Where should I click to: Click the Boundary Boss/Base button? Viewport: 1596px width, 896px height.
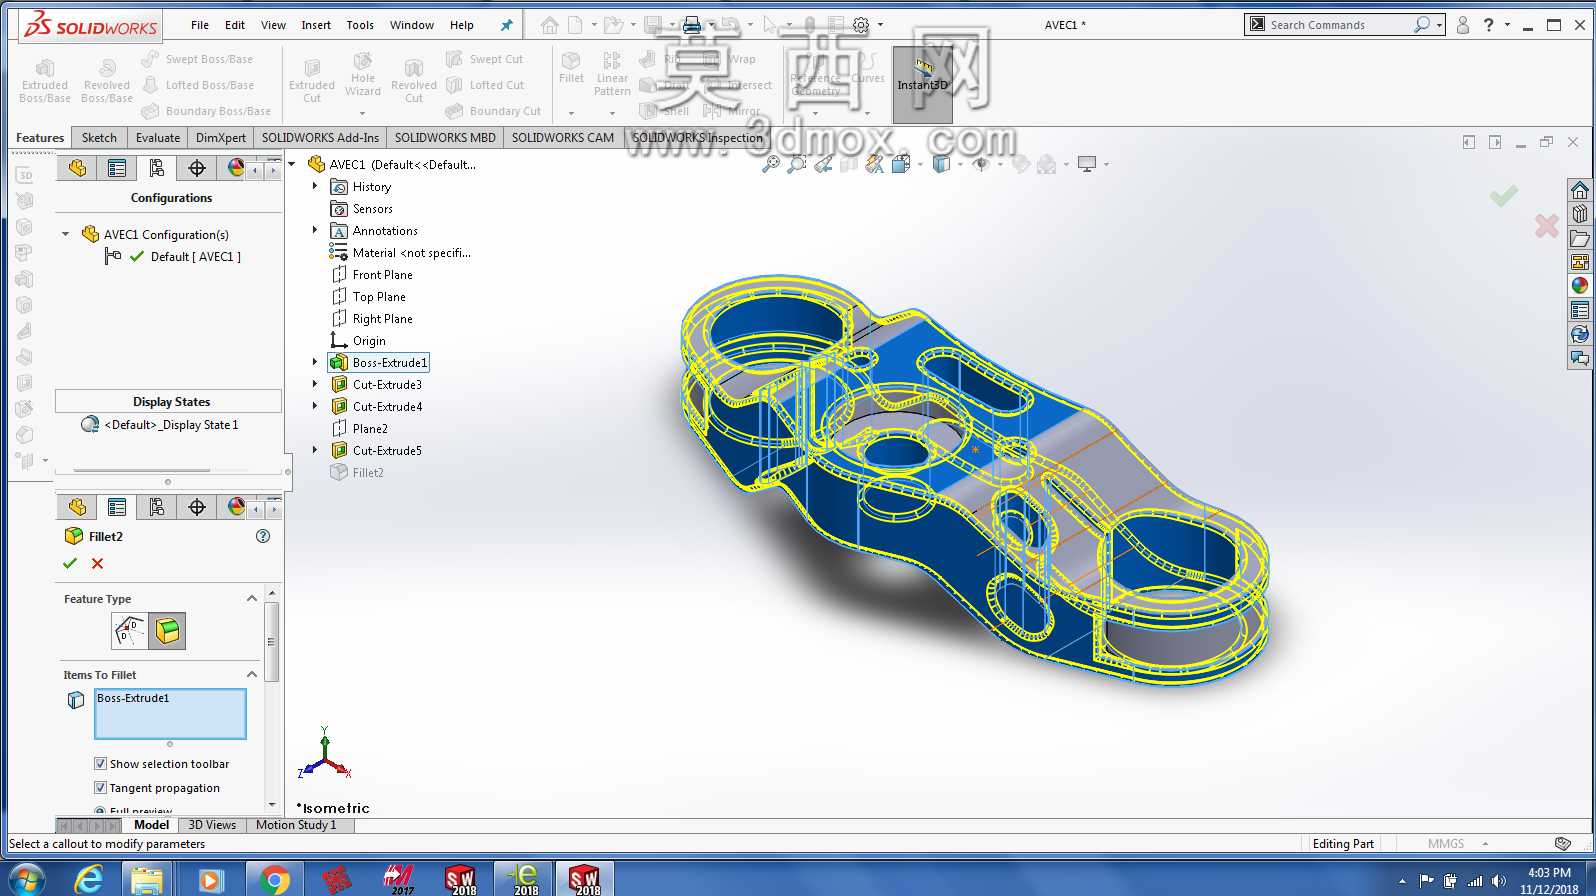tap(206, 111)
